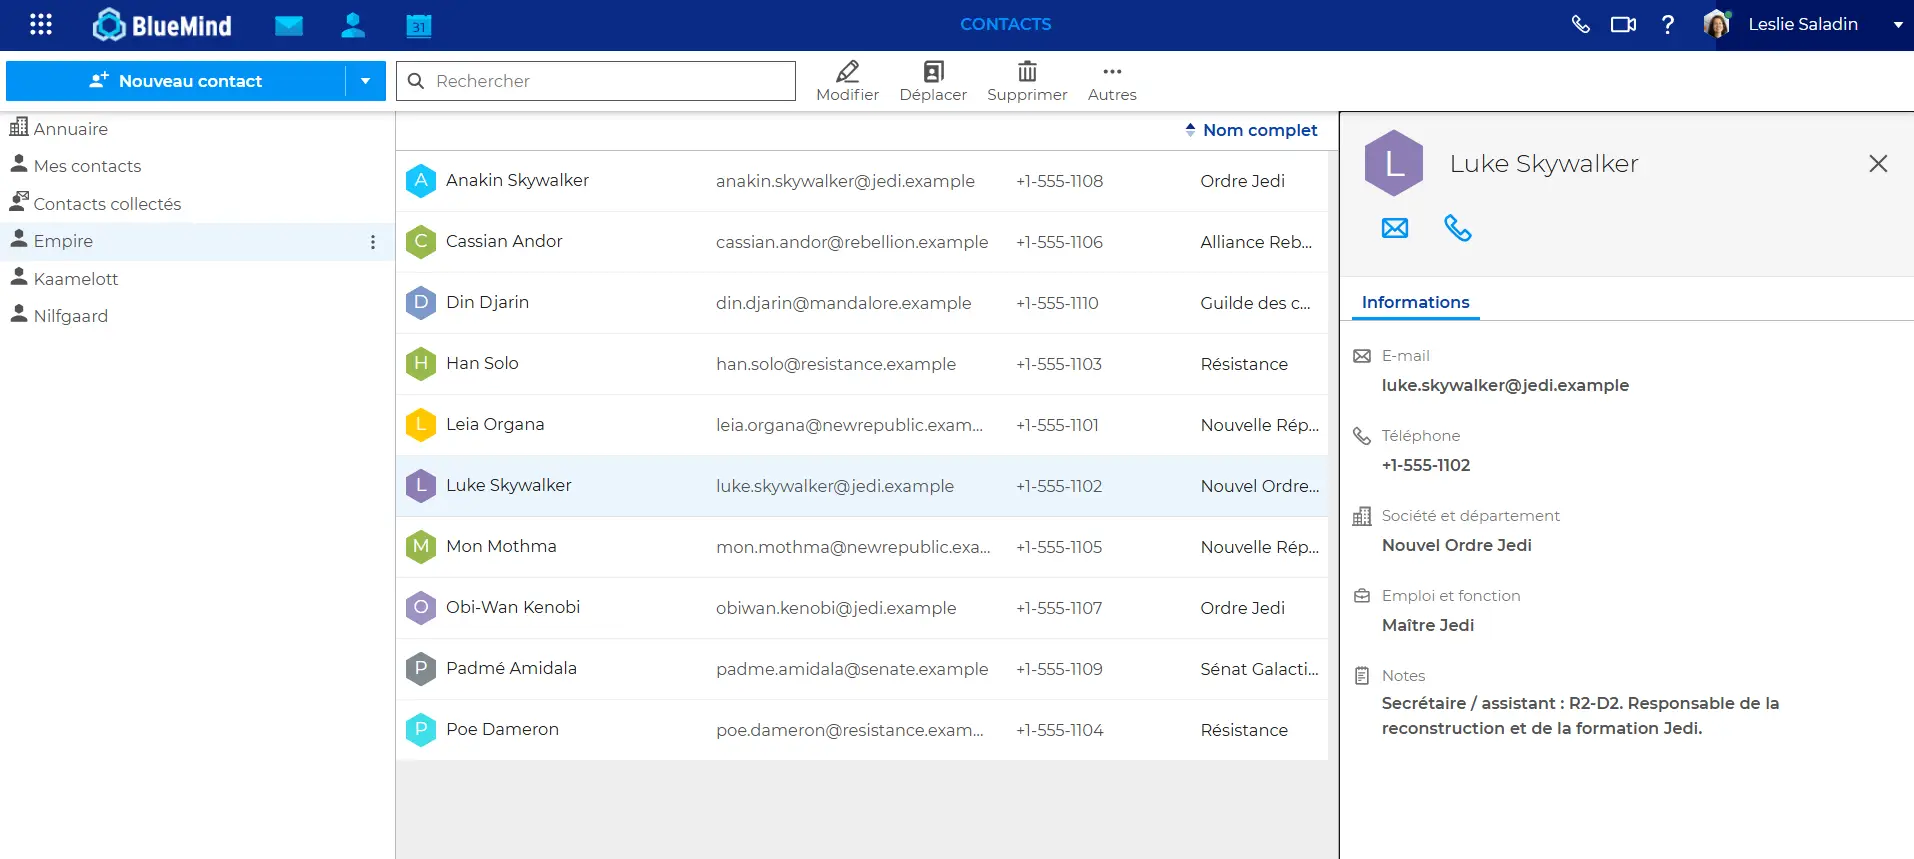Sort list by Nom complet
This screenshot has height=859, width=1914.
(1251, 130)
